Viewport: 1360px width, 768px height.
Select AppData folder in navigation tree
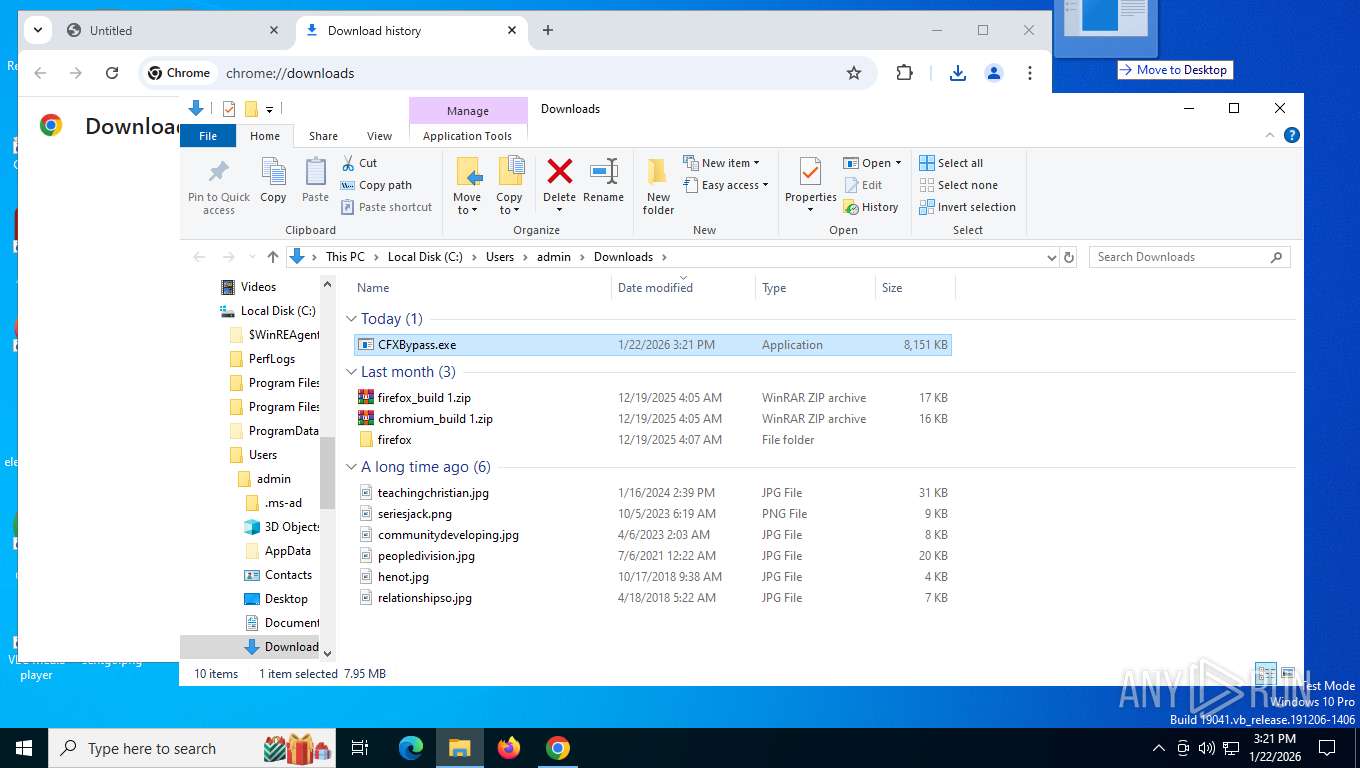tap(281, 551)
